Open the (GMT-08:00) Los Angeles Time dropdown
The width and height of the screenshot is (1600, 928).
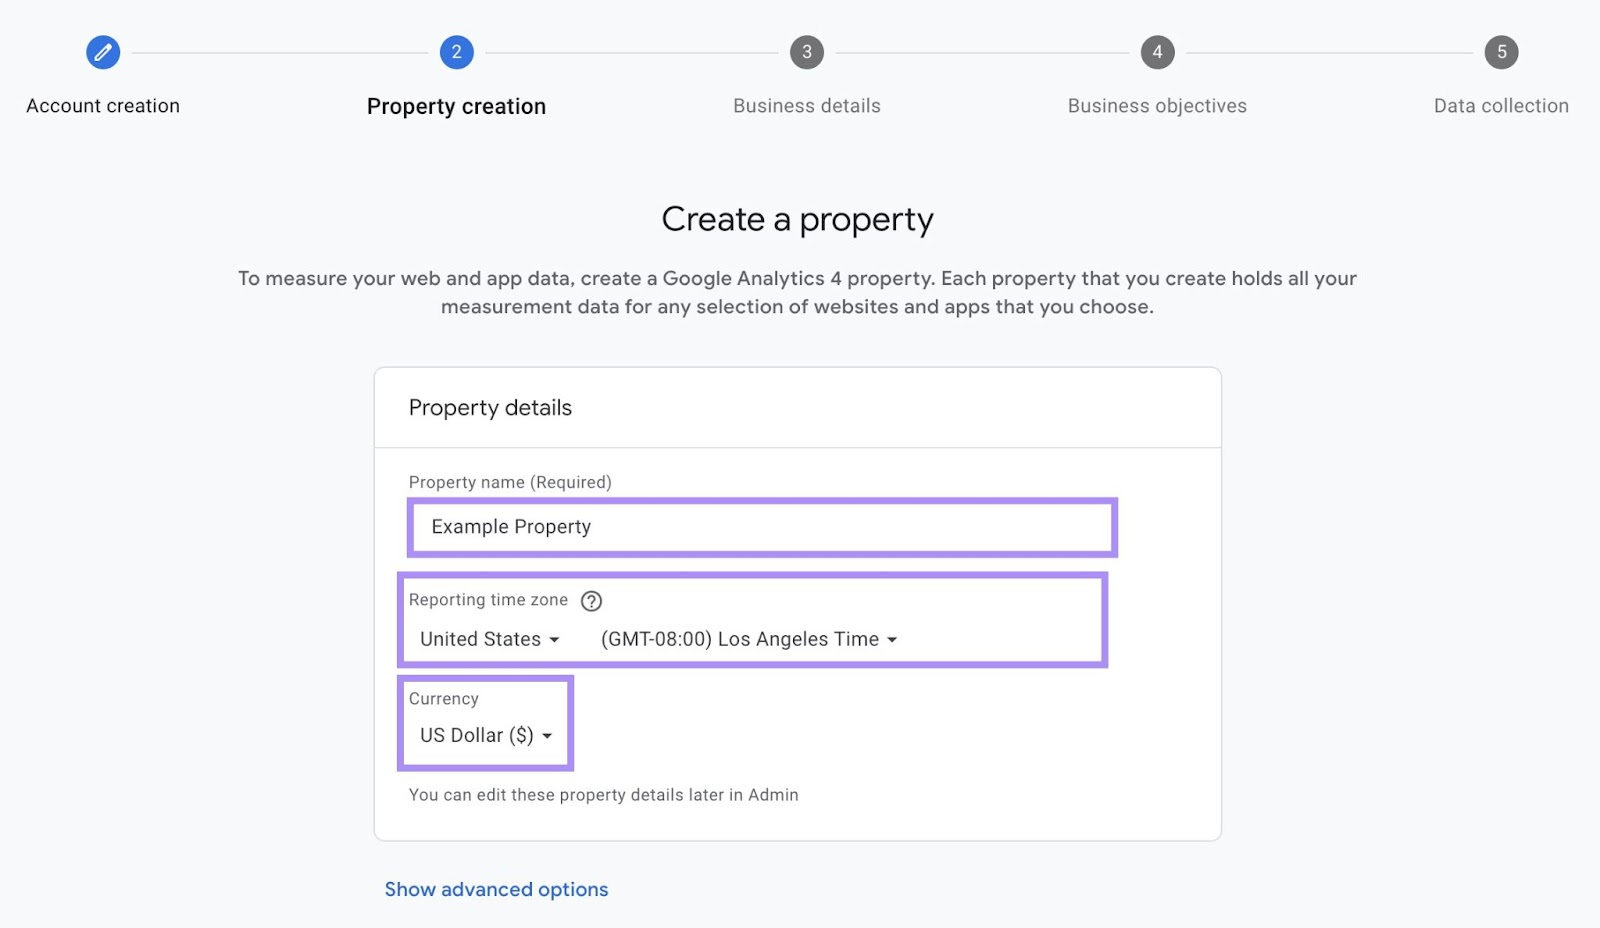coord(747,639)
